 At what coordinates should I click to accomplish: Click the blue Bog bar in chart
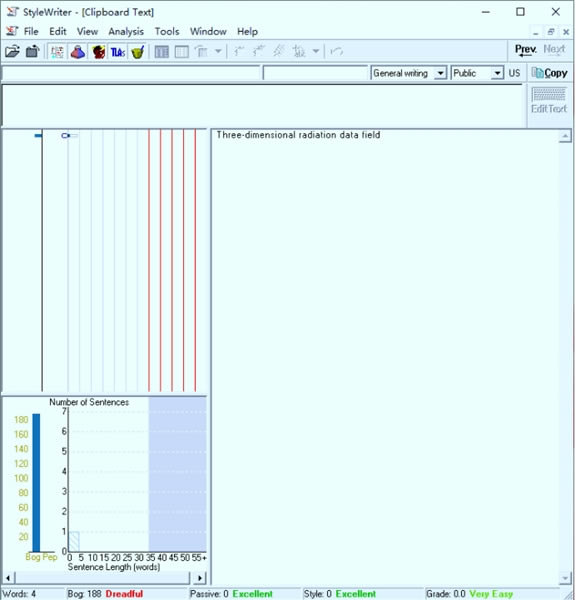[36, 483]
